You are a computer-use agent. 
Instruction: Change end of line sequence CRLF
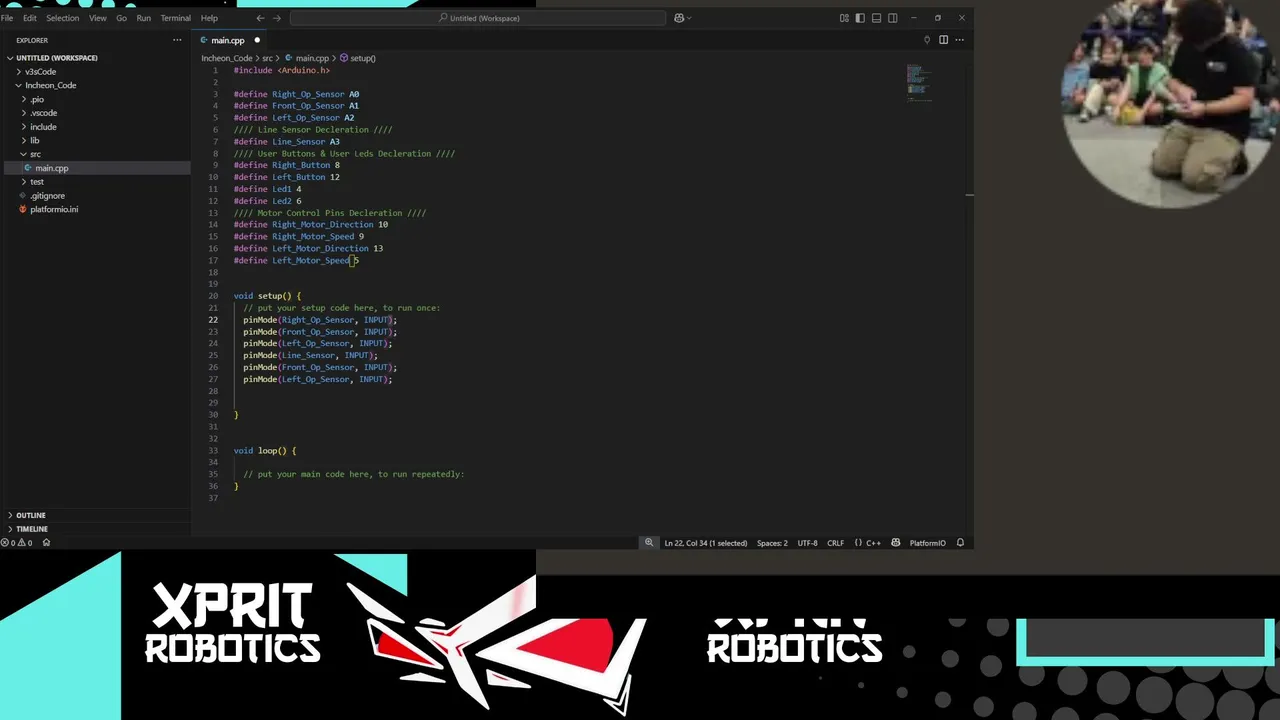pyautogui.click(x=835, y=543)
